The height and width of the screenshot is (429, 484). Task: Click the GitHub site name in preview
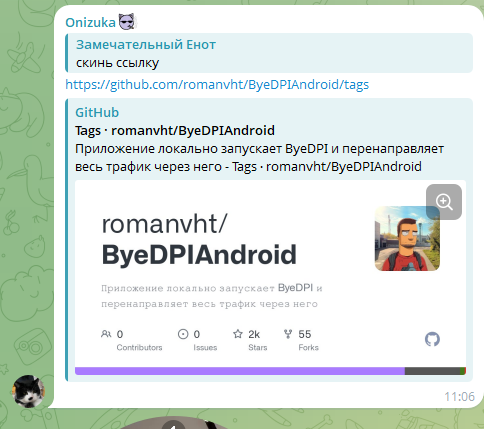click(x=97, y=112)
